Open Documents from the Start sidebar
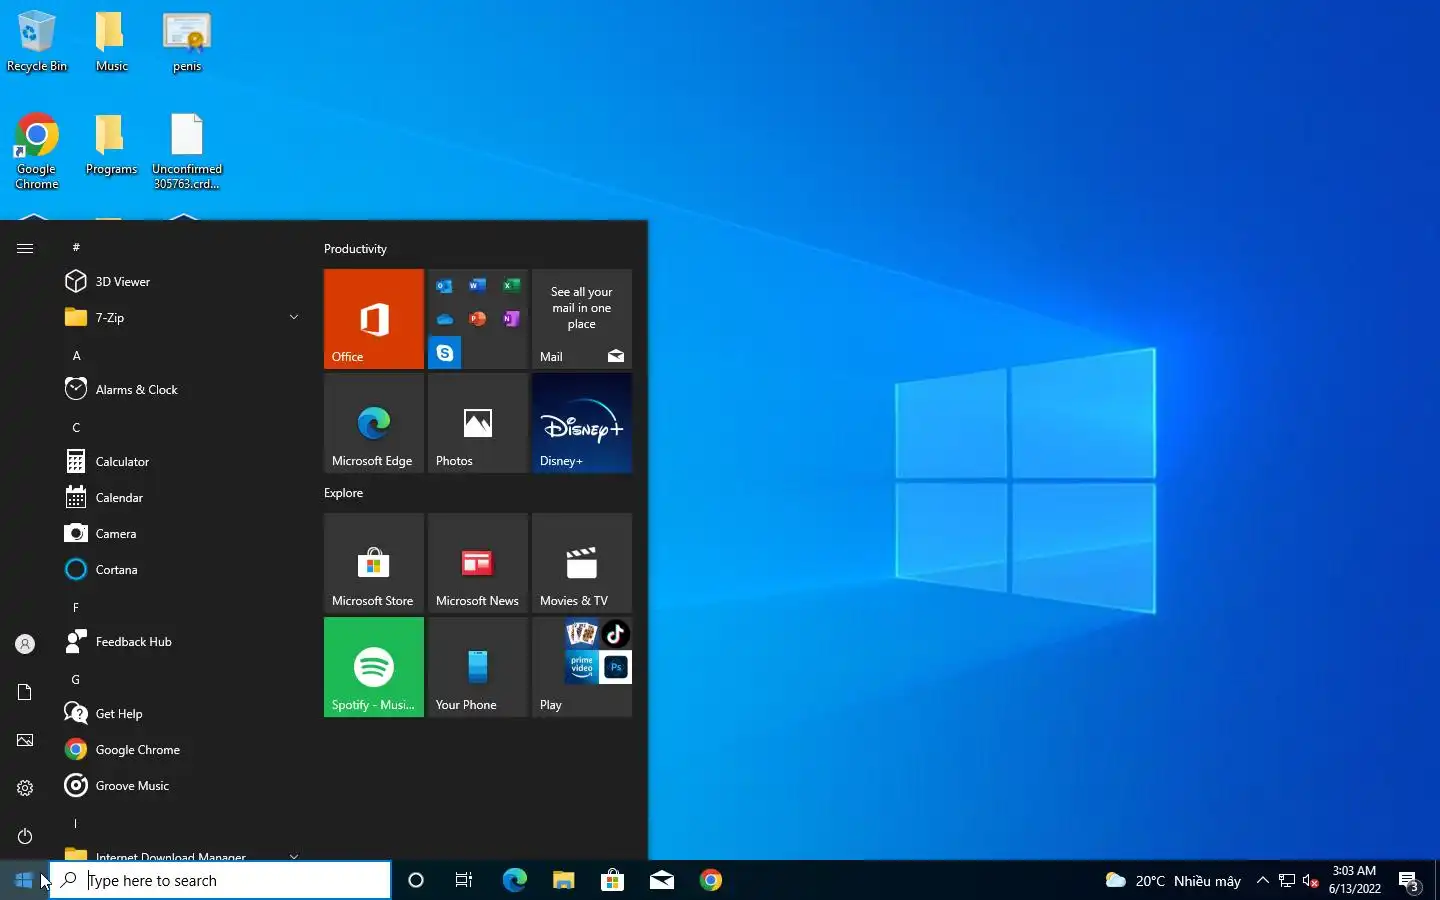Viewport: 1440px width, 900px height. tap(25, 692)
